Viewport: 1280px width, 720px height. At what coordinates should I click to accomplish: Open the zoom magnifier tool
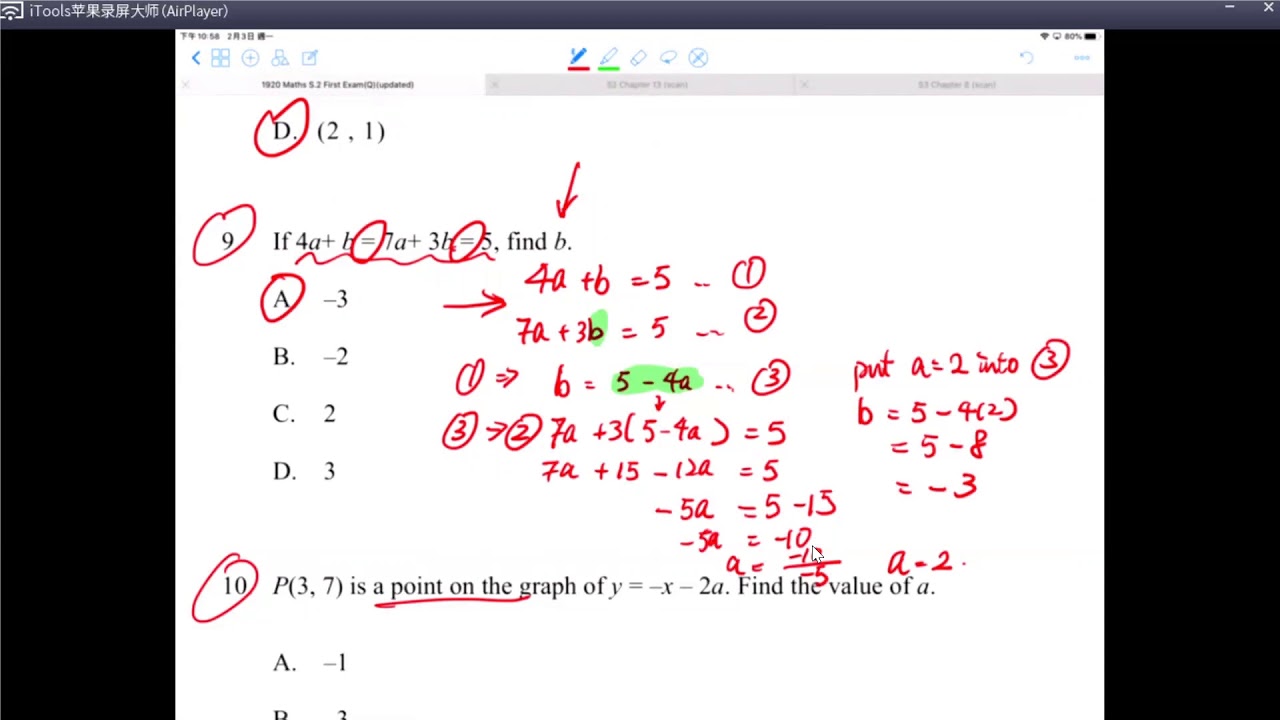point(250,58)
